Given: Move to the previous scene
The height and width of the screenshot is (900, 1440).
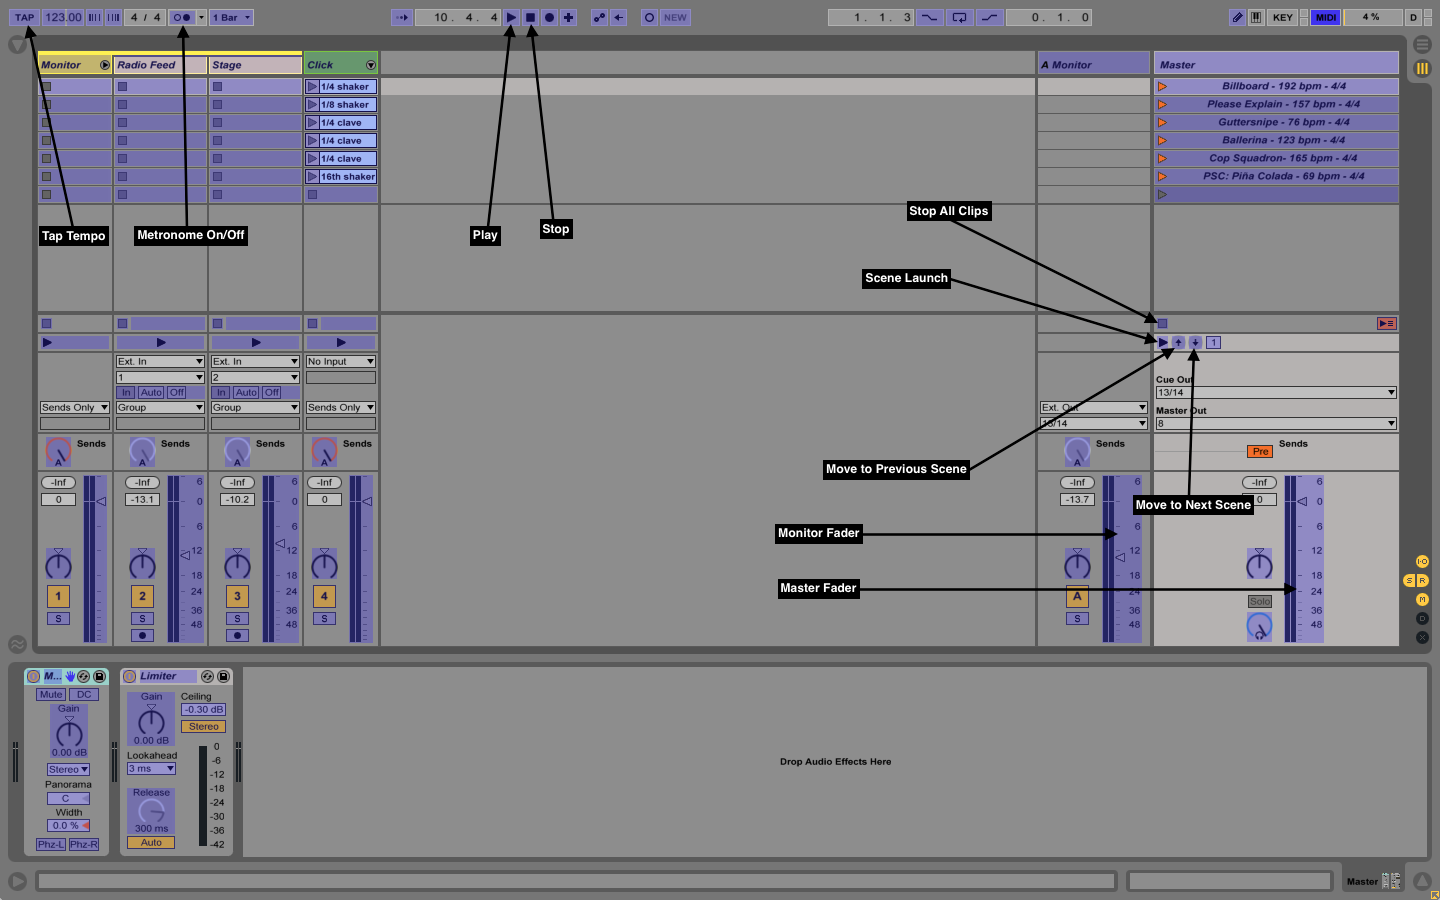Looking at the screenshot, I should click(1179, 342).
